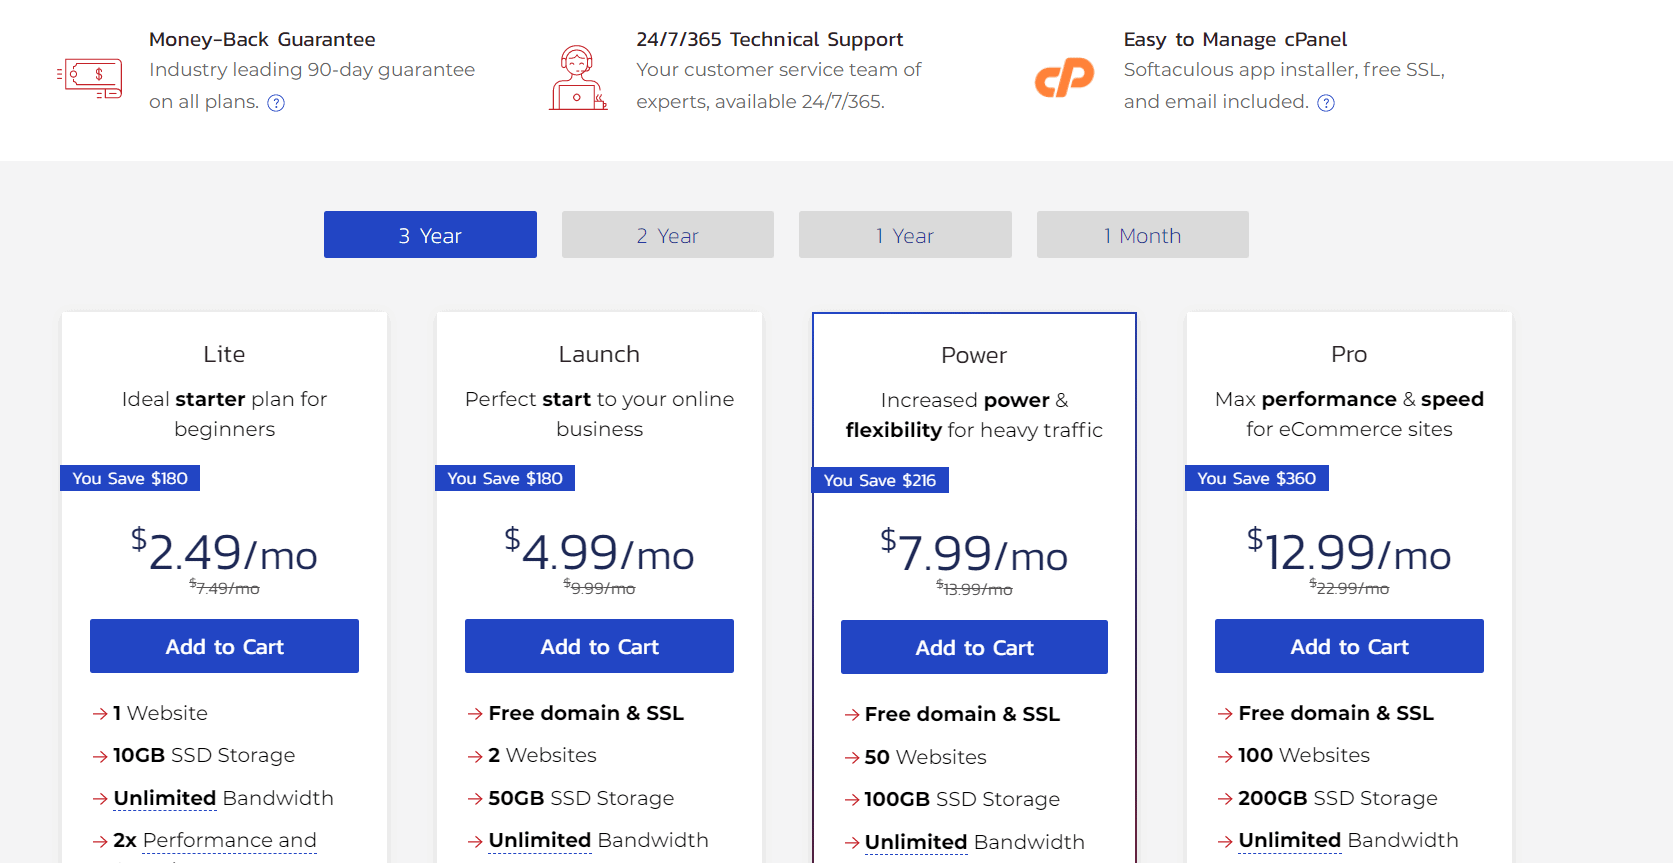Image resolution: width=1673 pixels, height=863 pixels.
Task: Select the 3 Year billing tab
Action: click(430, 235)
